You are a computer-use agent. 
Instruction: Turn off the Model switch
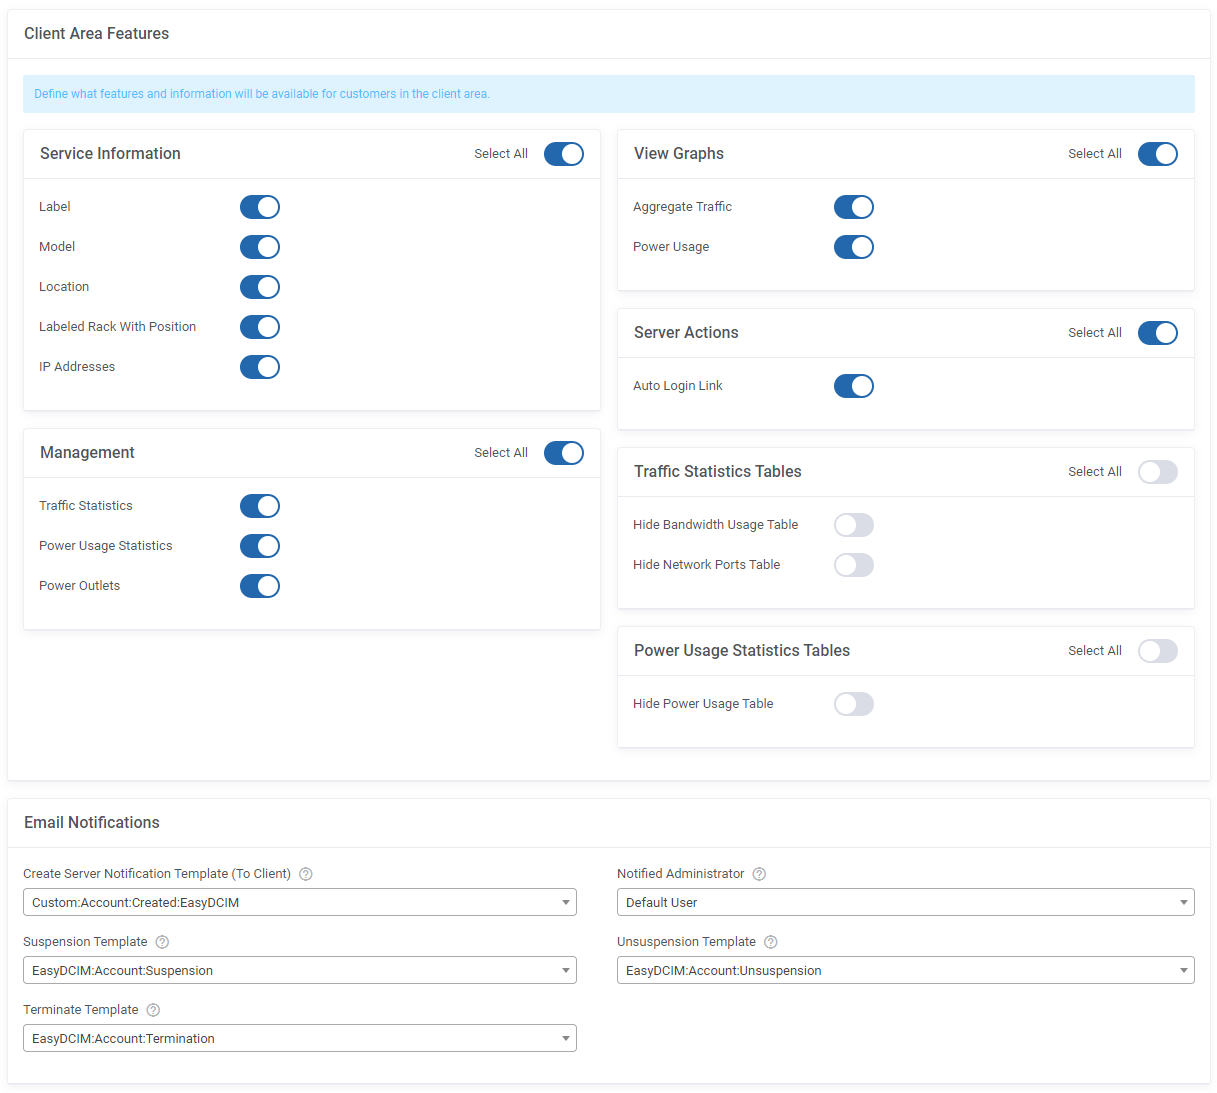pos(260,247)
